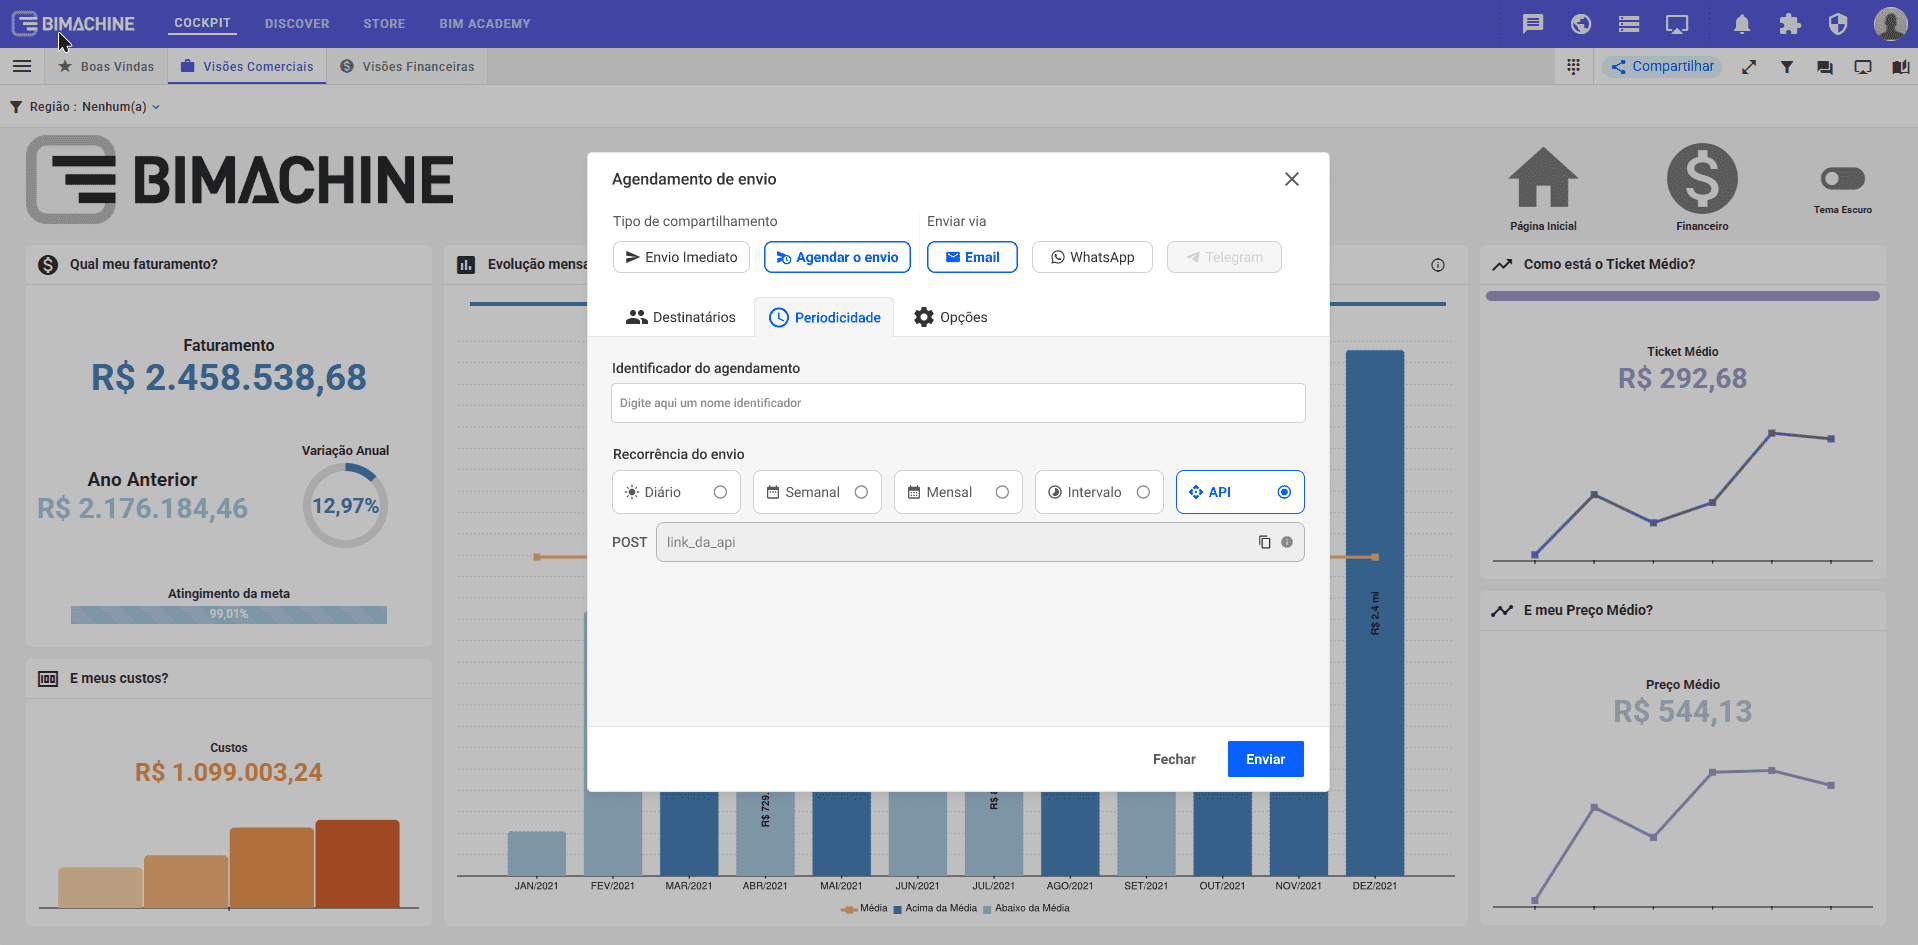Open the apps grid icon

(x=1573, y=66)
